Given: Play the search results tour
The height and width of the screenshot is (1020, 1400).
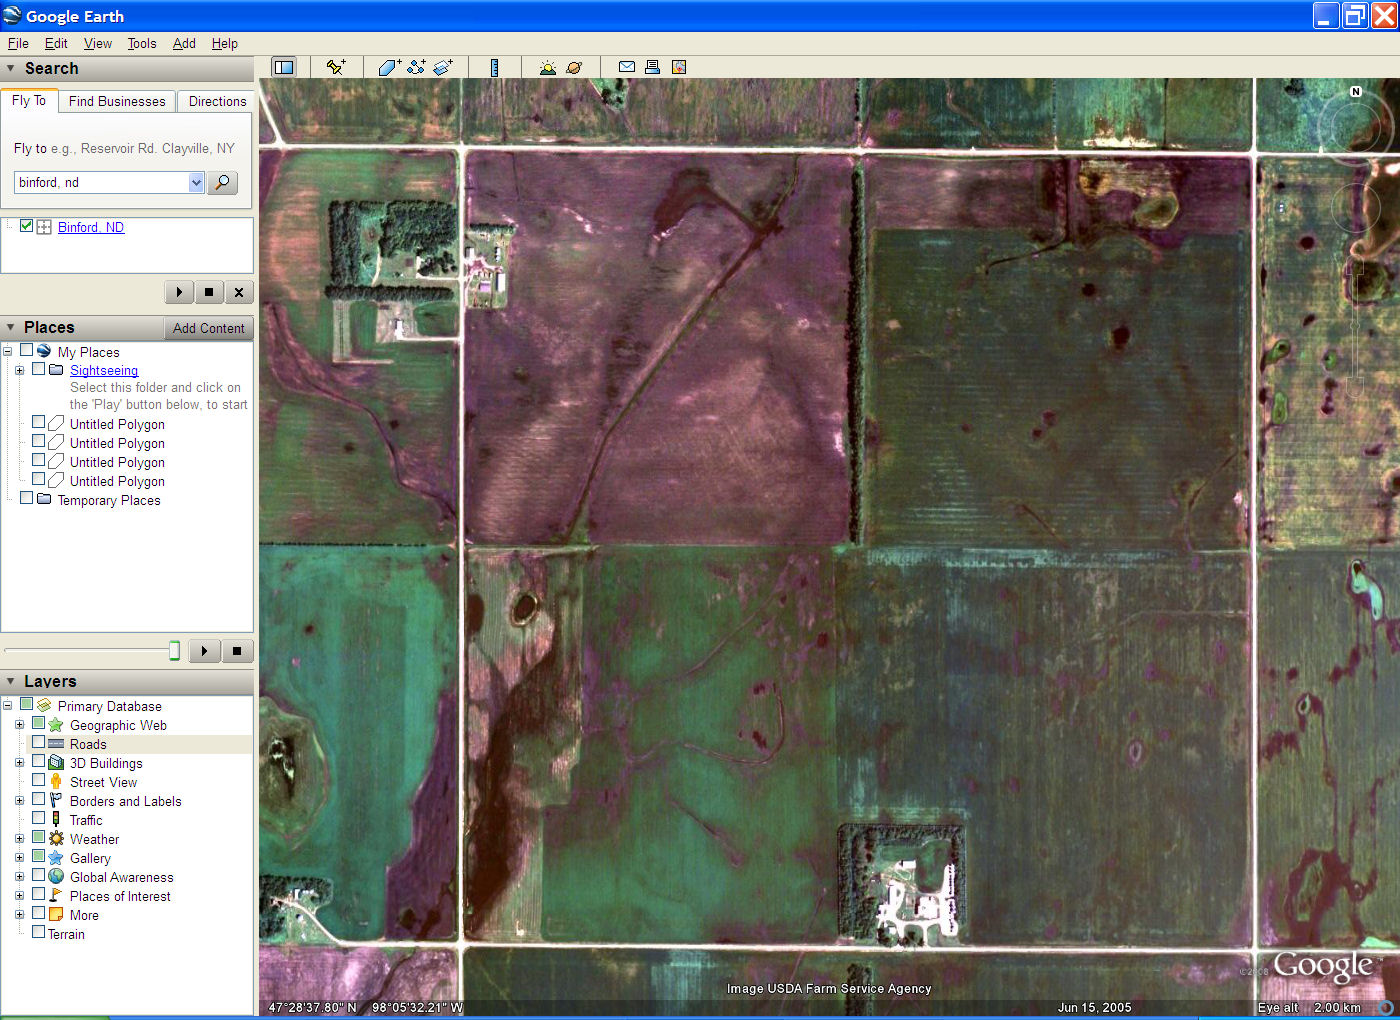Looking at the screenshot, I should pos(179,292).
